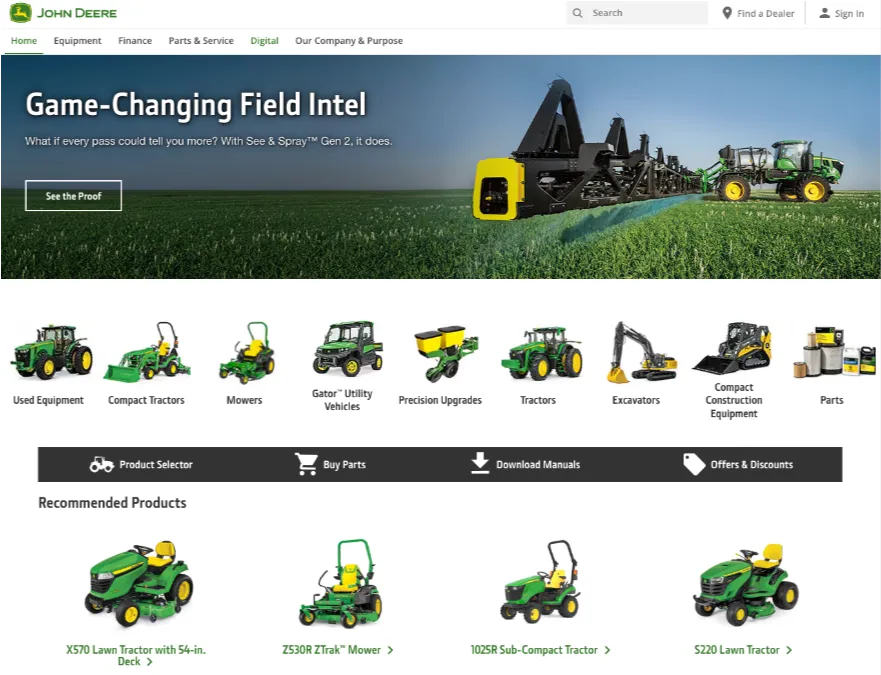This screenshot has height=675, width=881.
Task: Open the Mowers equipment category
Action: click(243, 352)
